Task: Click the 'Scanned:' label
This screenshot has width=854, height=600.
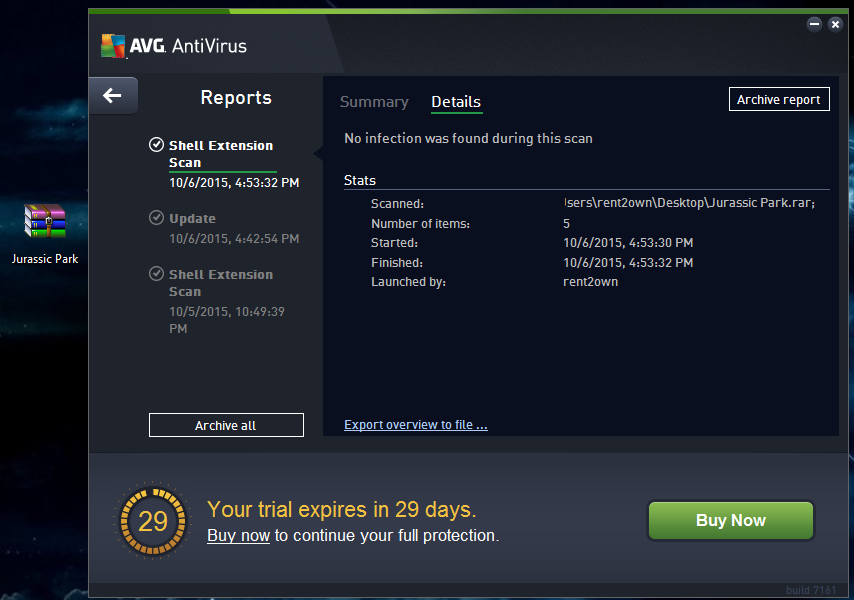Action: [397, 204]
